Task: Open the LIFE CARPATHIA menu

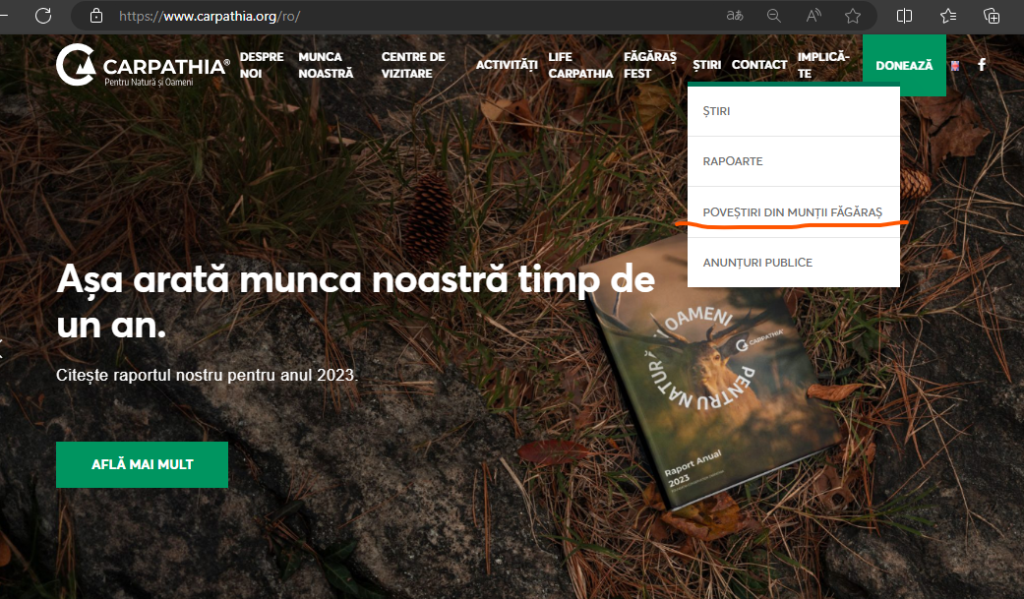Action: coord(580,65)
